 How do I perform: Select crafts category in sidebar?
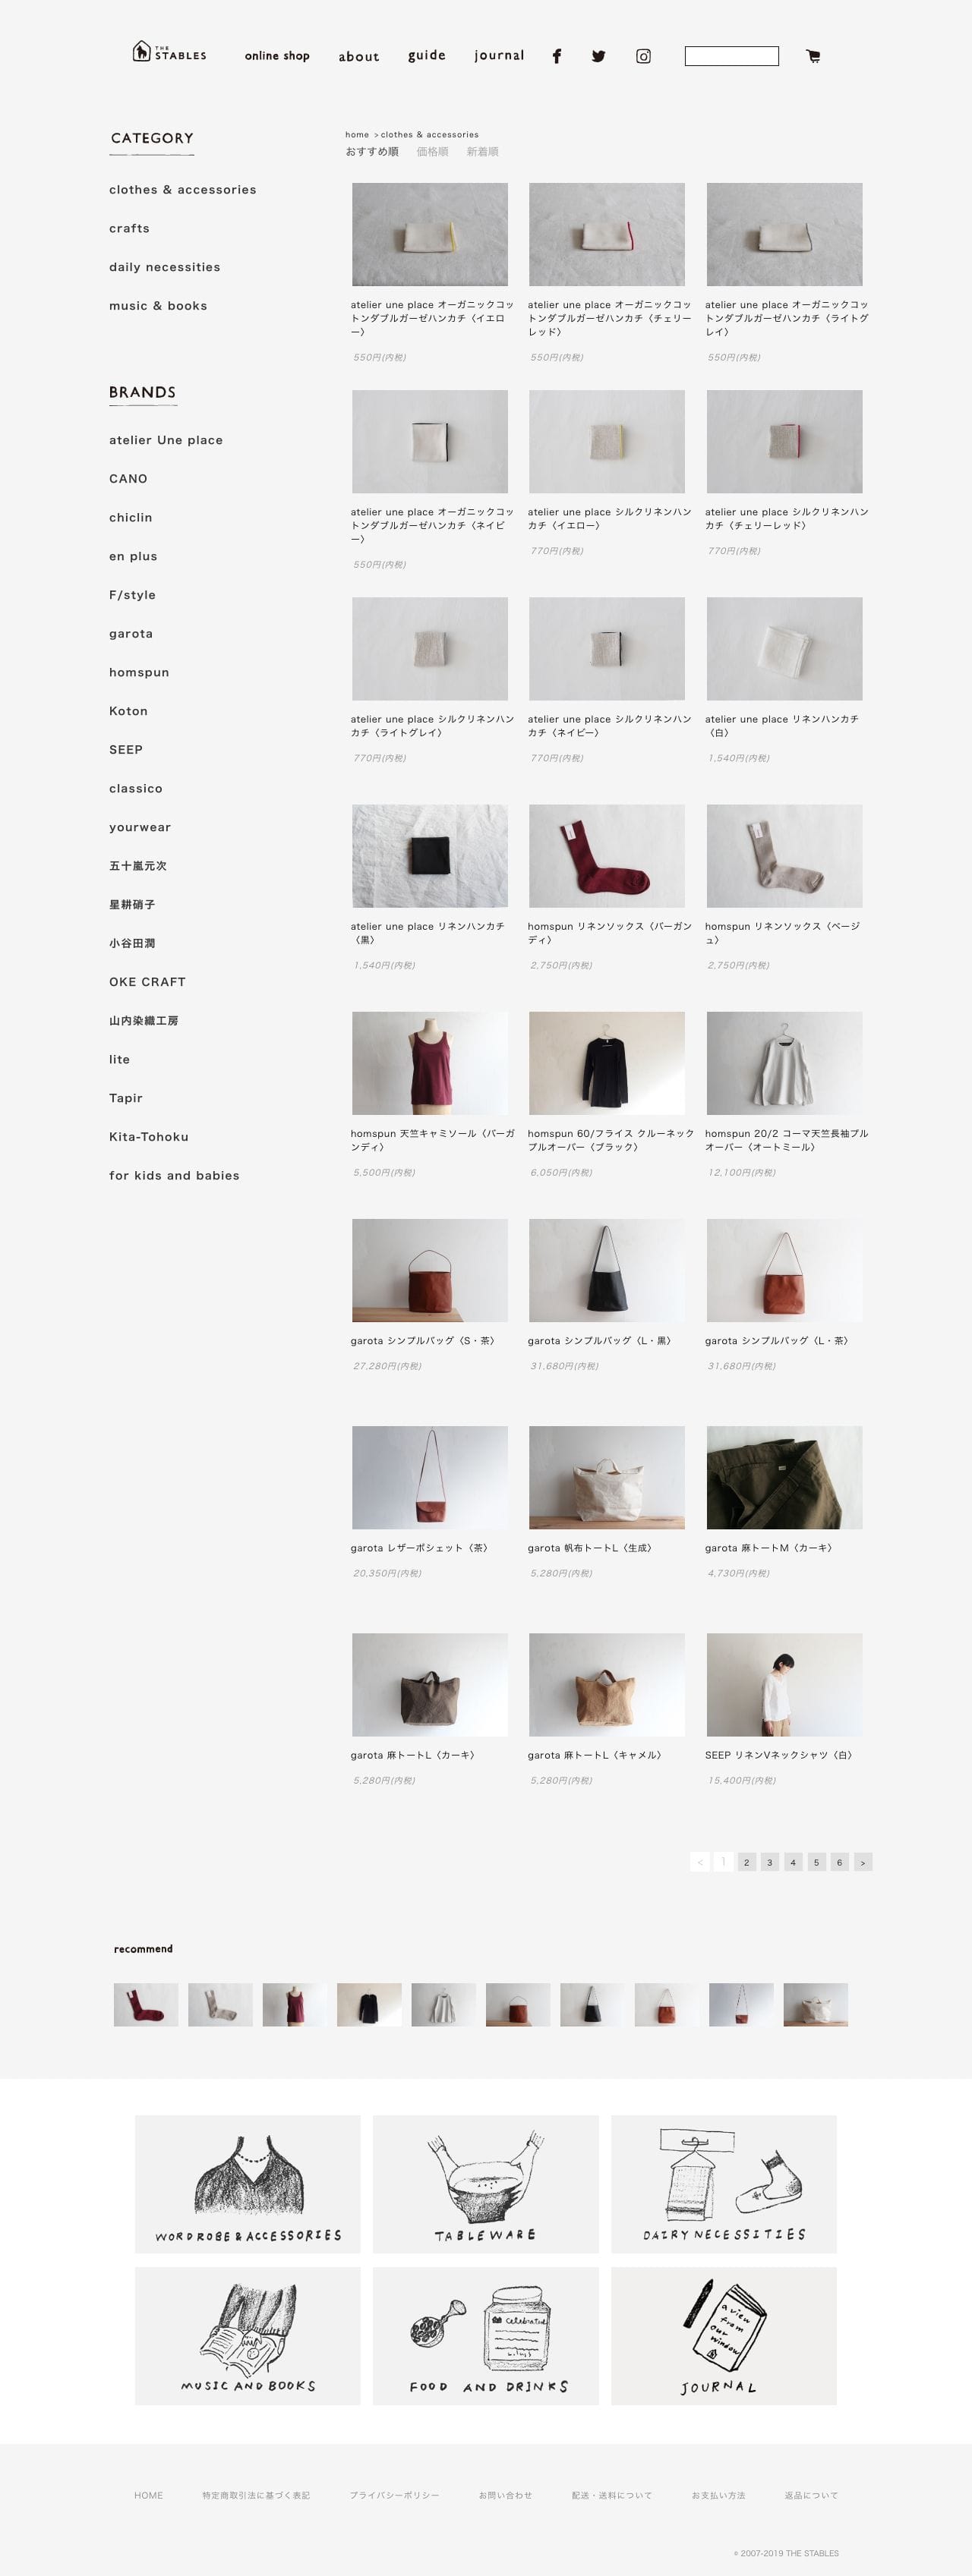(129, 228)
